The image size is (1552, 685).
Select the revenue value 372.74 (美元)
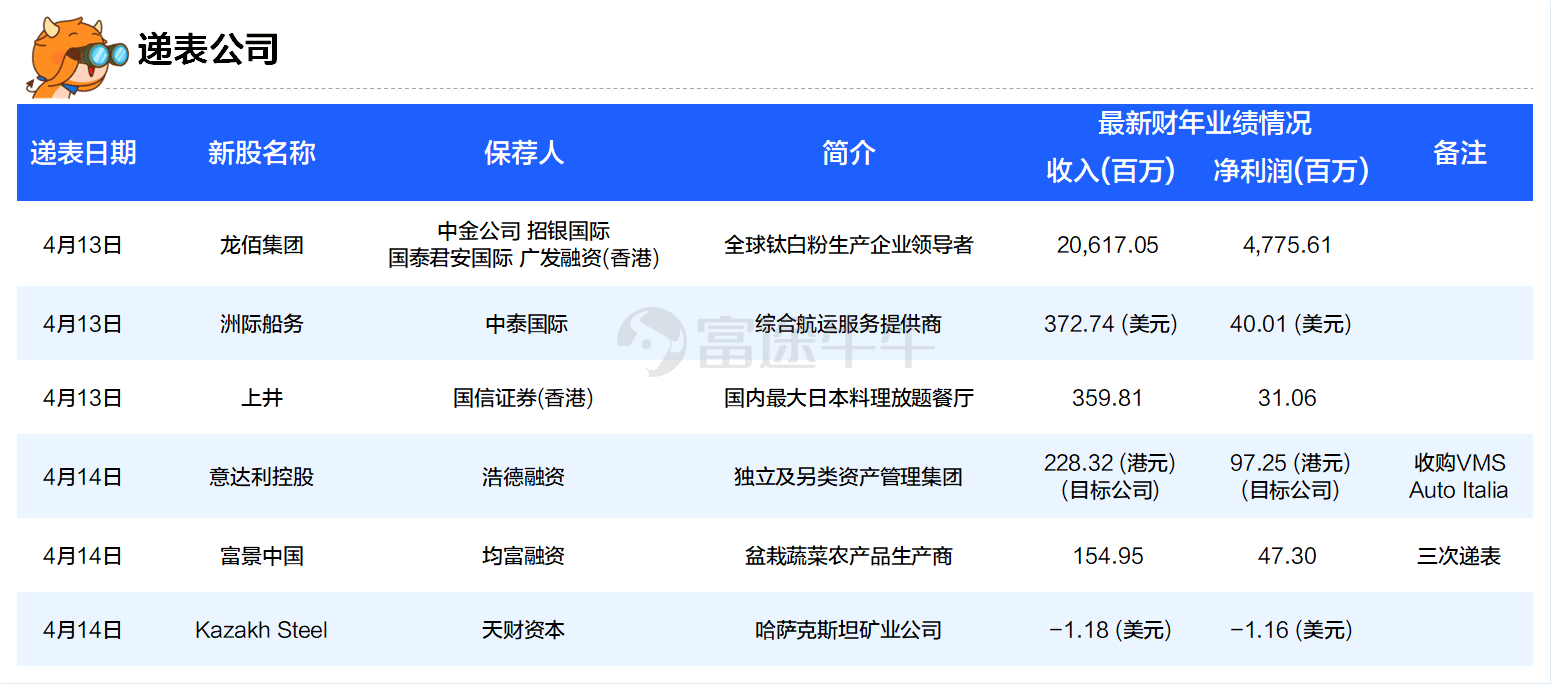pos(1111,324)
